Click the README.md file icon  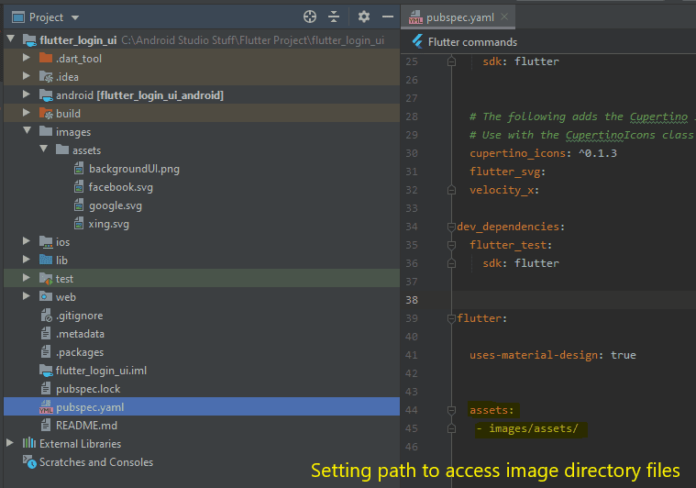45,425
